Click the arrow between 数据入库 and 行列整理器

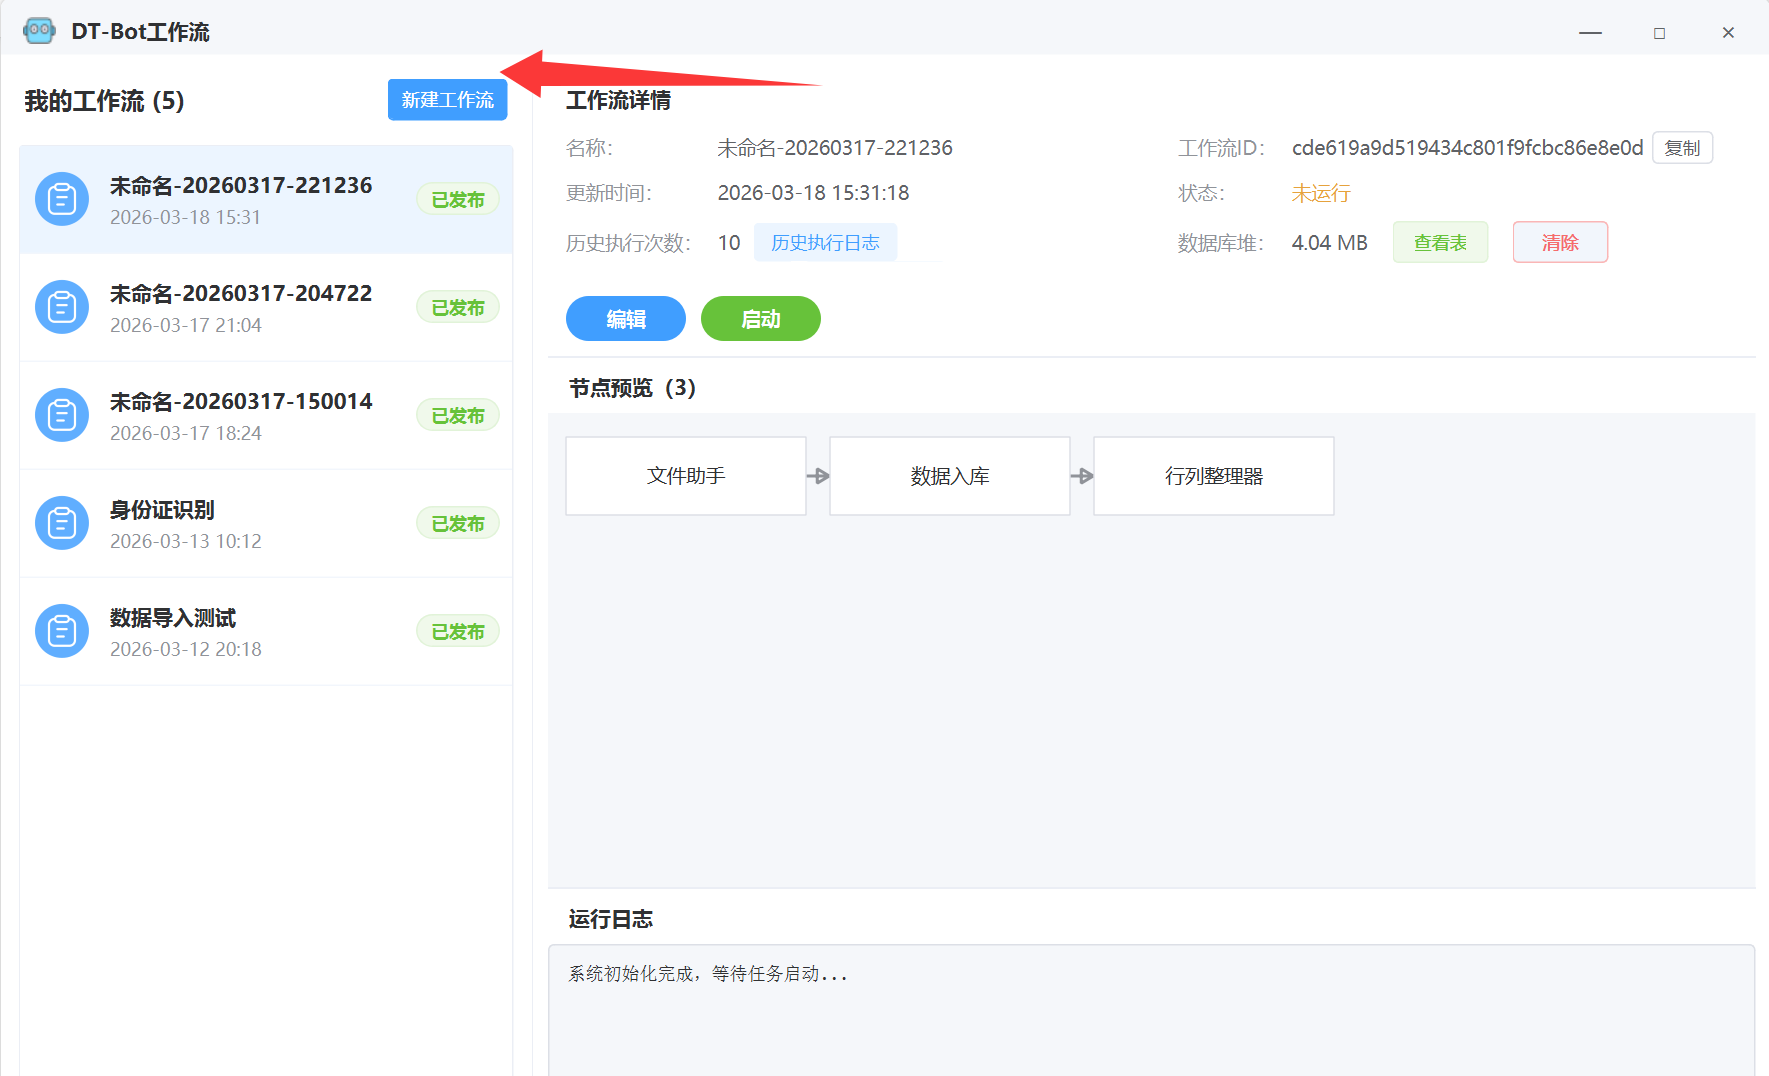click(1082, 476)
